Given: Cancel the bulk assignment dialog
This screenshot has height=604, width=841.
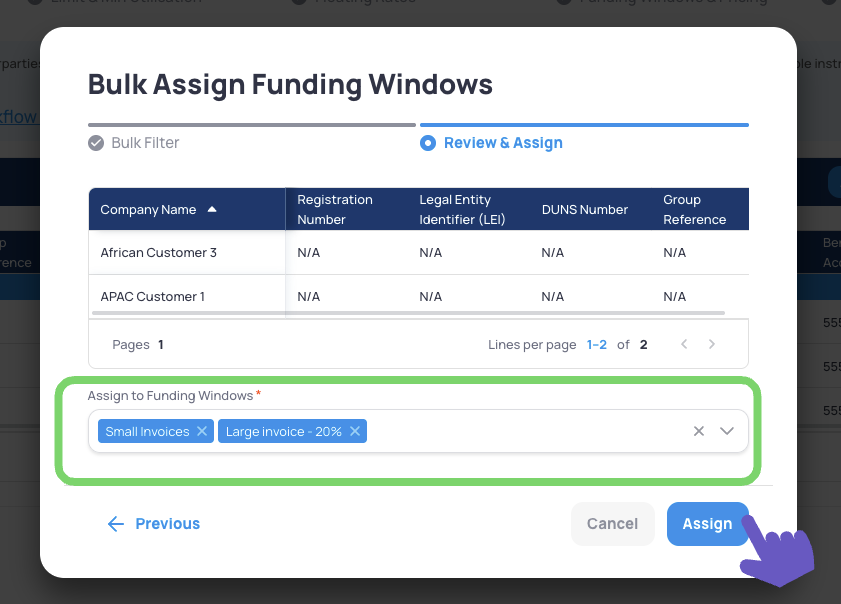Looking at the screenshot, I should pyautogui.click(x=612, y=524).
